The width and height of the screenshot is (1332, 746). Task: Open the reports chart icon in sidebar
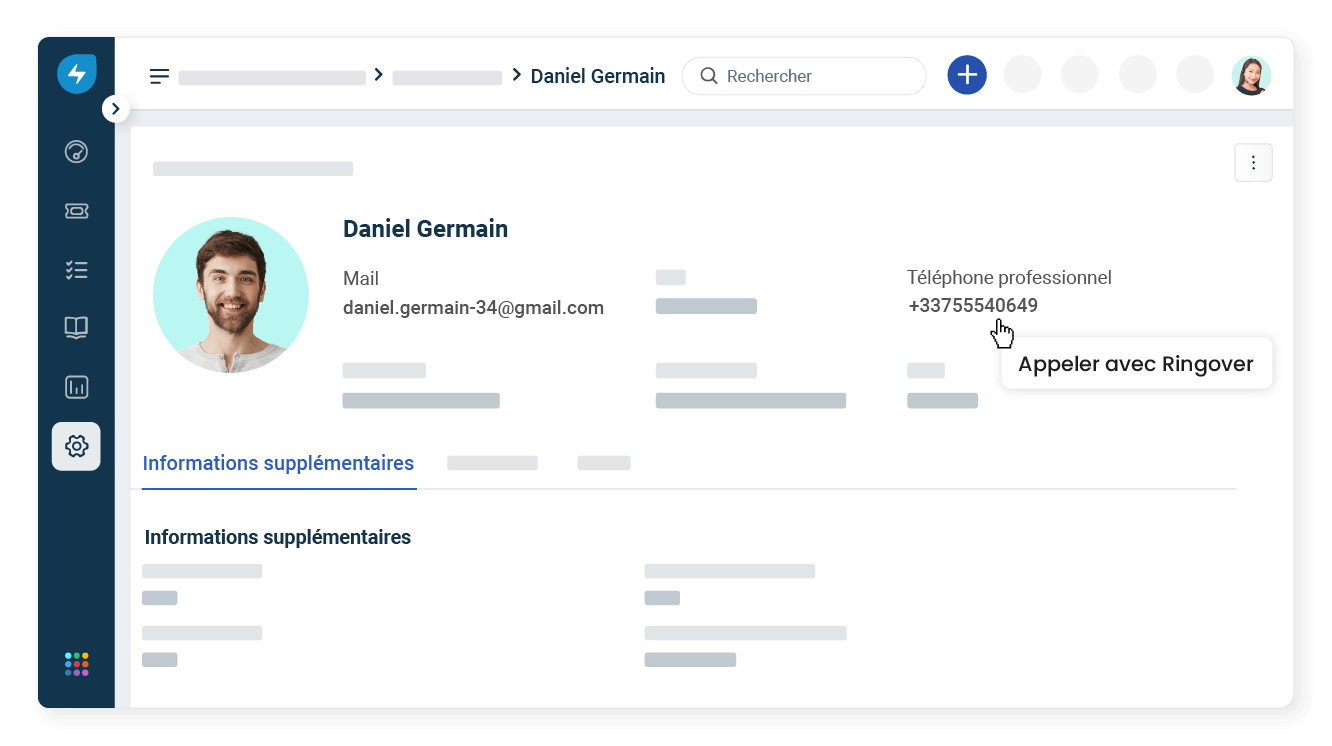(x=76, y=387)
